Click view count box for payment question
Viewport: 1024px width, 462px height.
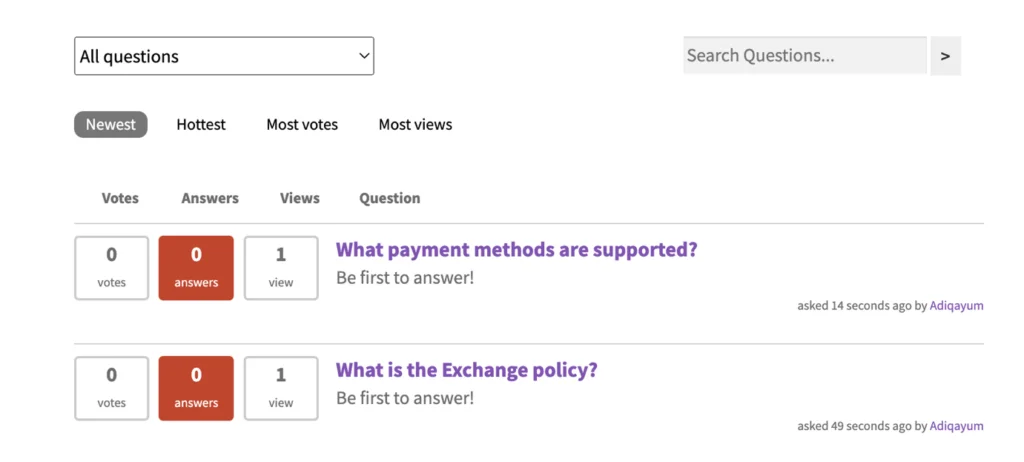(281, 268)
